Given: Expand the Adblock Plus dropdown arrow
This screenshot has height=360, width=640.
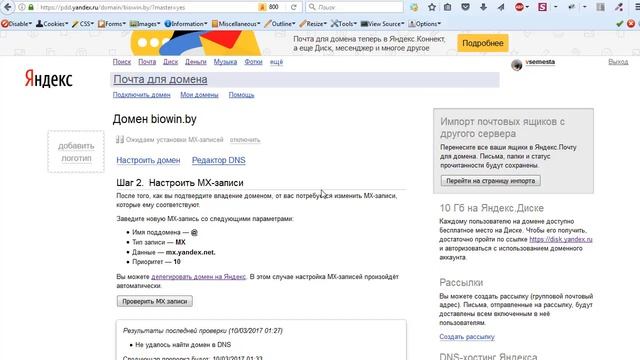Looking at the screenshot, I should point(527,7).
